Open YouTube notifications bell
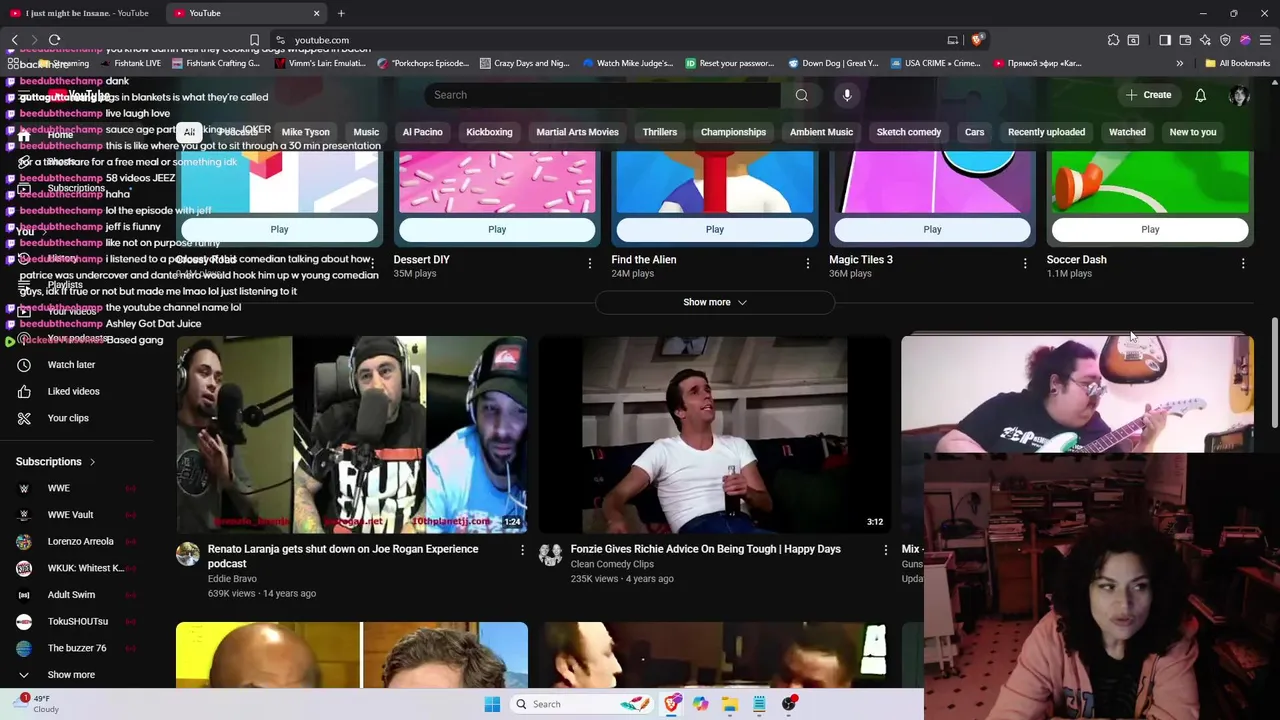Screen dimensions: 1280x720 tap(1200, 95)
